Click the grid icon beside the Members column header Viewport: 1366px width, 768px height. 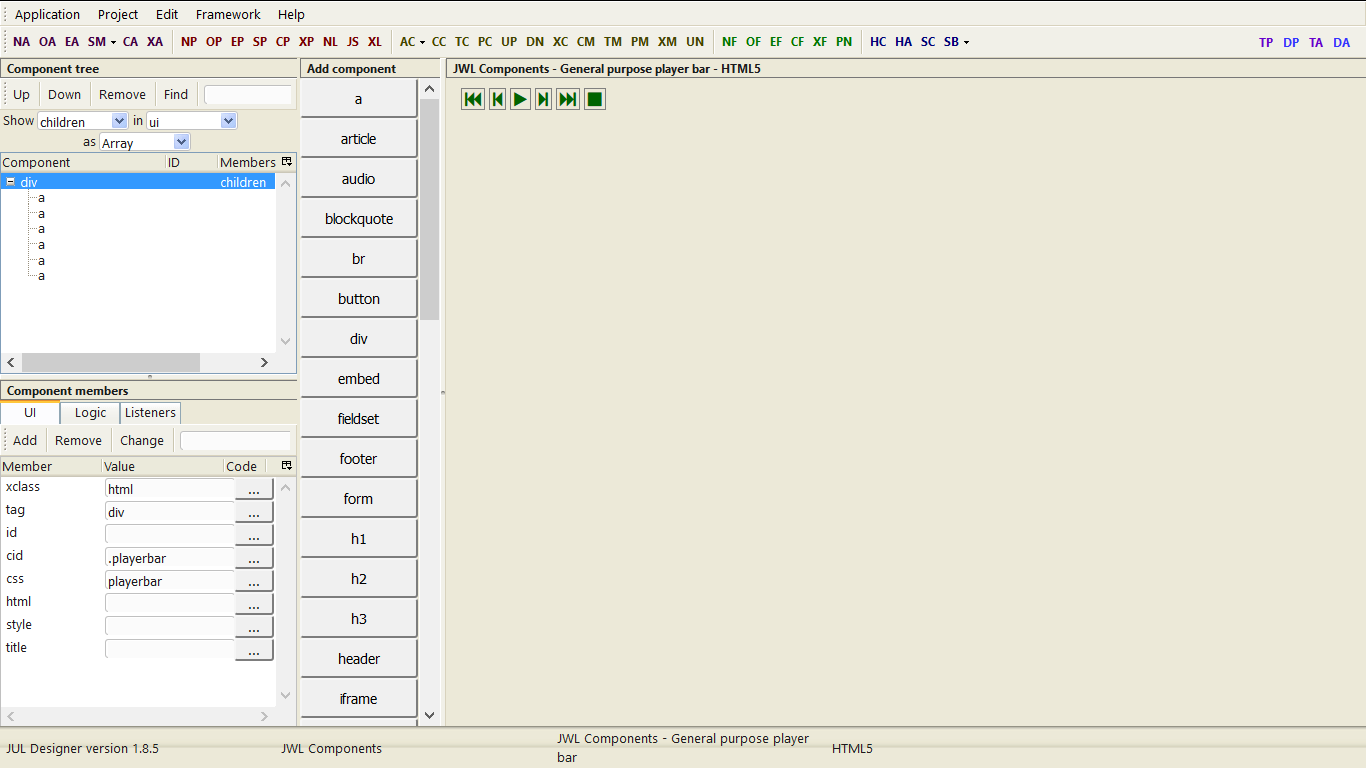(287, 161)
